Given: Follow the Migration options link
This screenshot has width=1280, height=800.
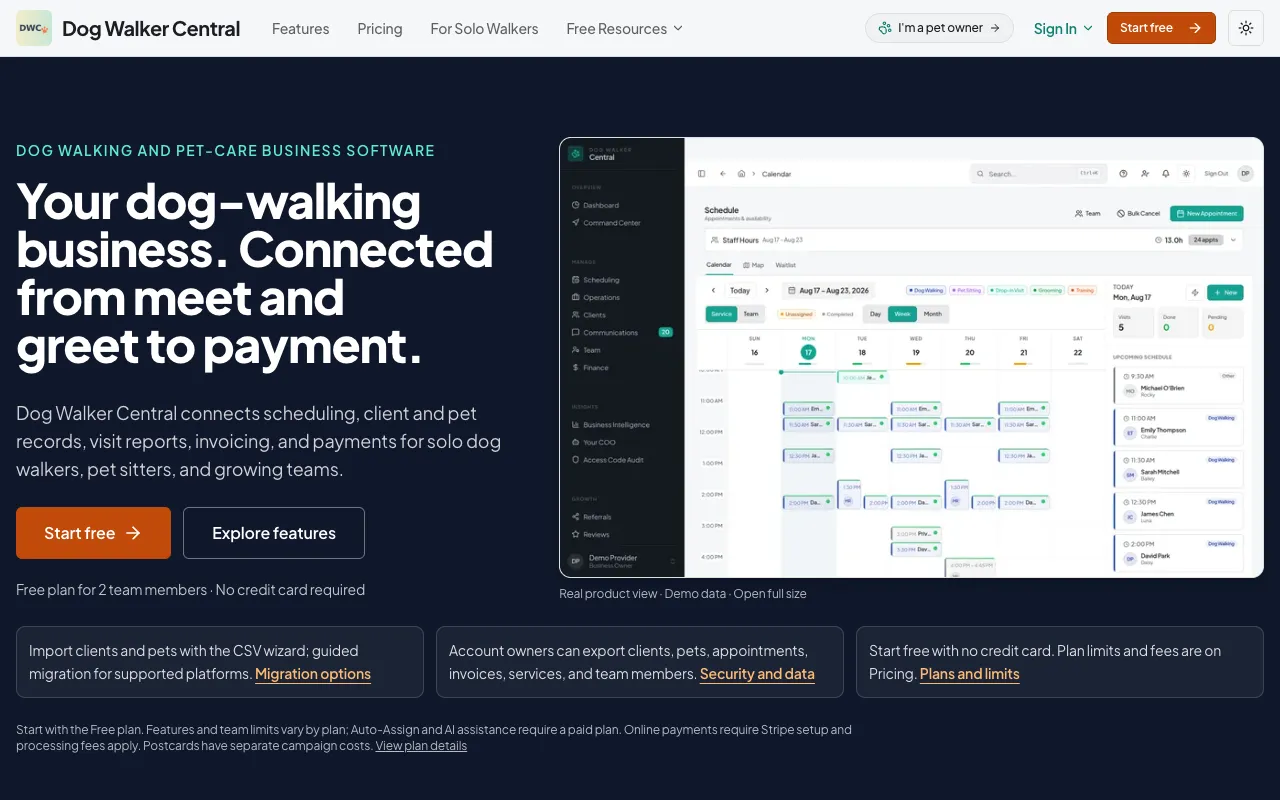Looking at the screenshot, I should (313, 674).
